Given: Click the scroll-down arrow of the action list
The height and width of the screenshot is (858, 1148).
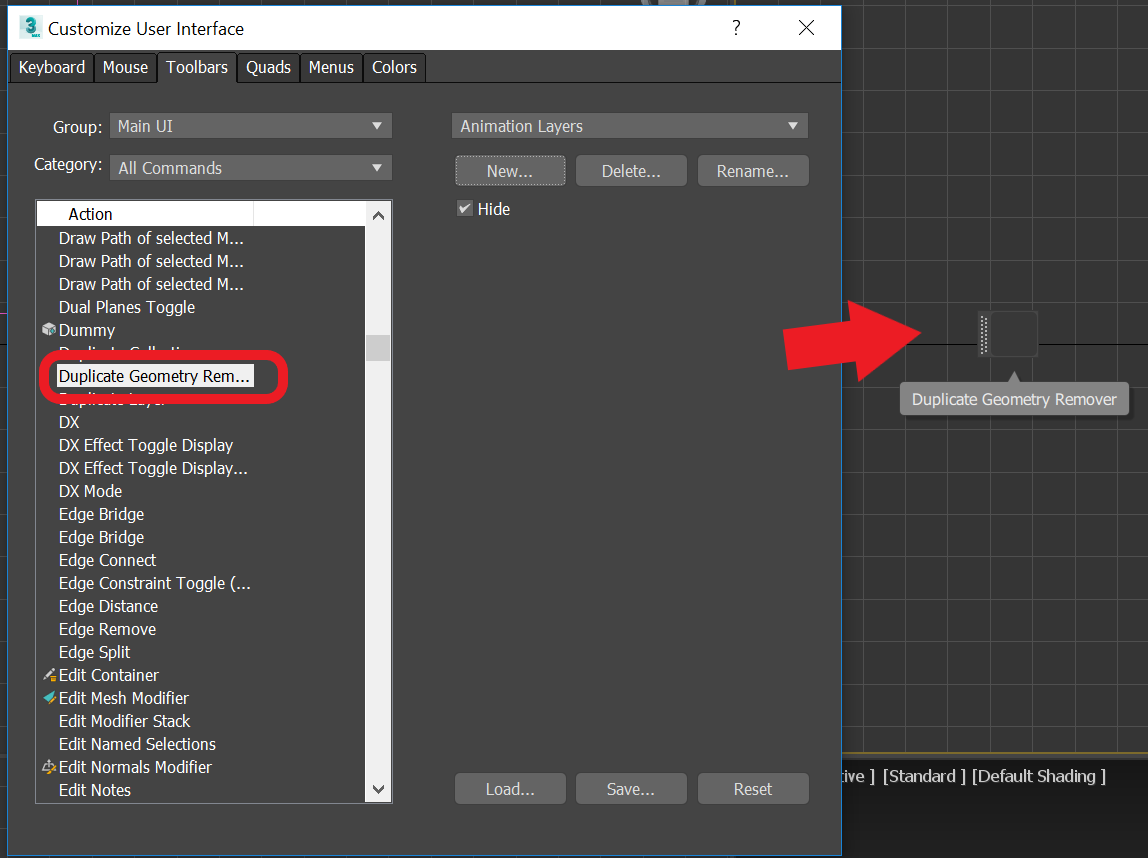Looking at the screenshot, I should pos(378,789).
